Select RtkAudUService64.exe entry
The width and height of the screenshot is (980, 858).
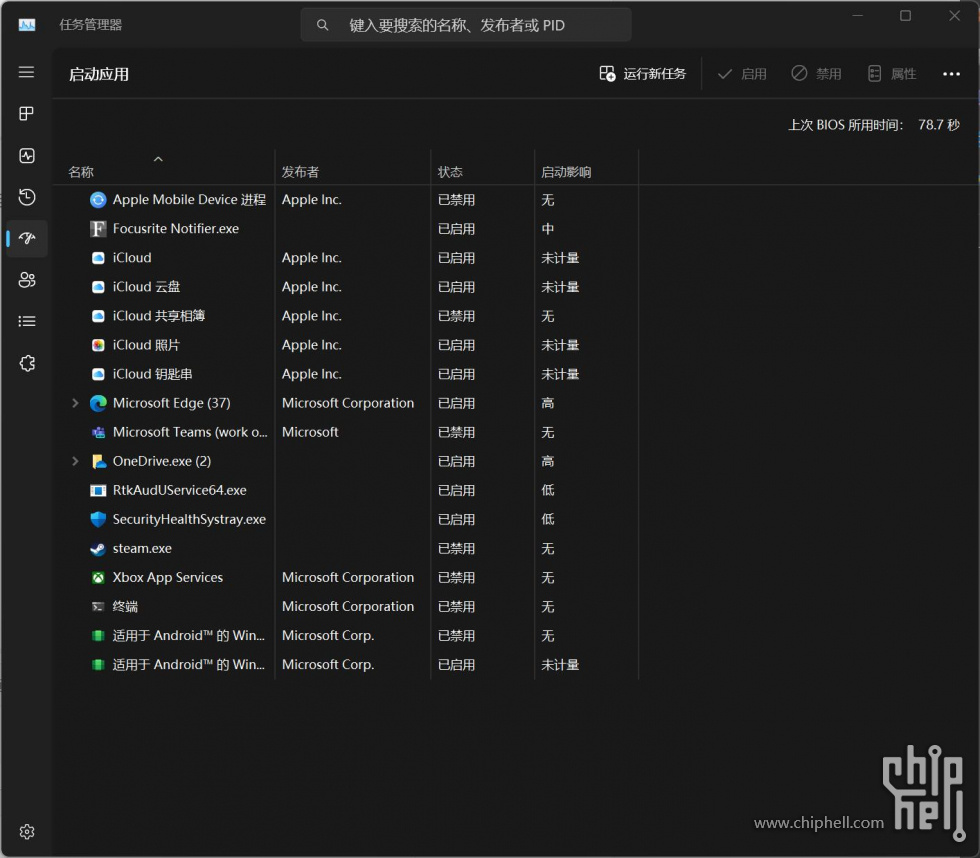346,491
